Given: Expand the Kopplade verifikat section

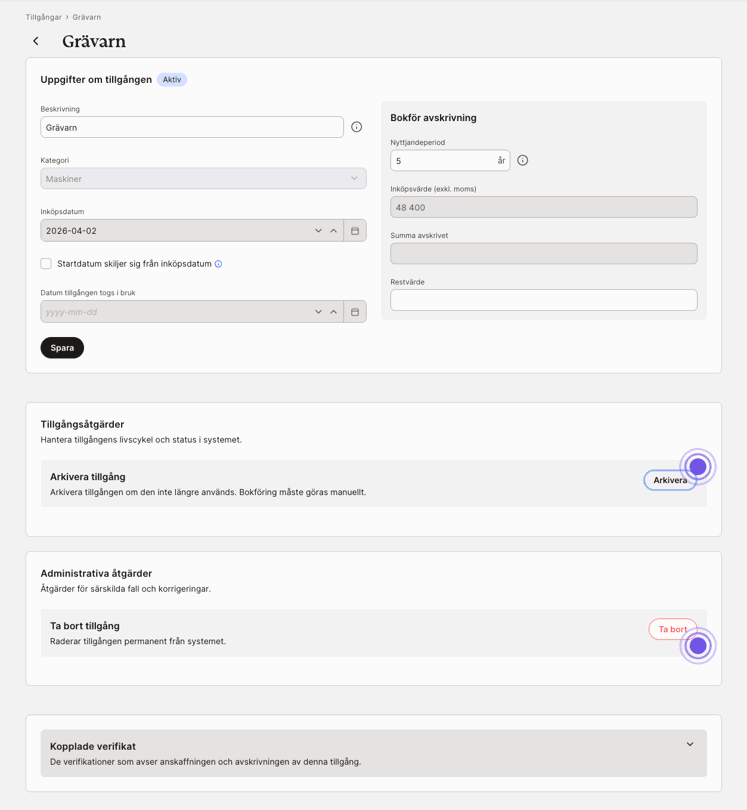Looking at the screenshot, I should click(689, 745).
